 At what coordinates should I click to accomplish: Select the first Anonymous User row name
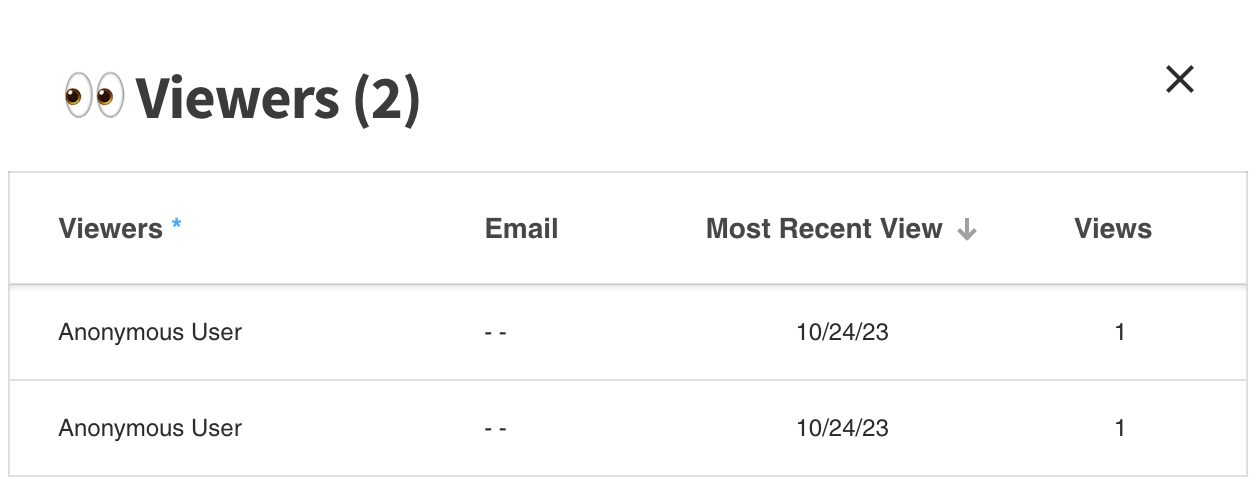(x=150, y=332)
